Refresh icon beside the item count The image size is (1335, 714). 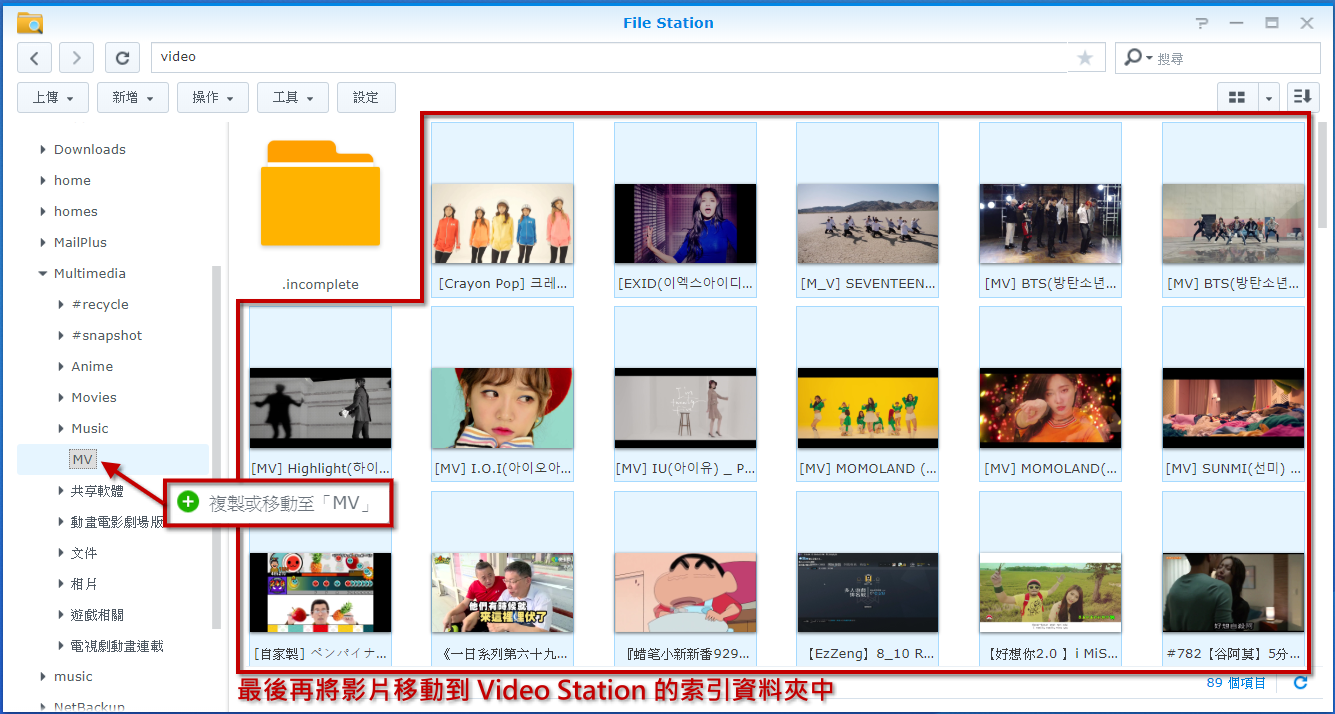tap(1300, 683)
